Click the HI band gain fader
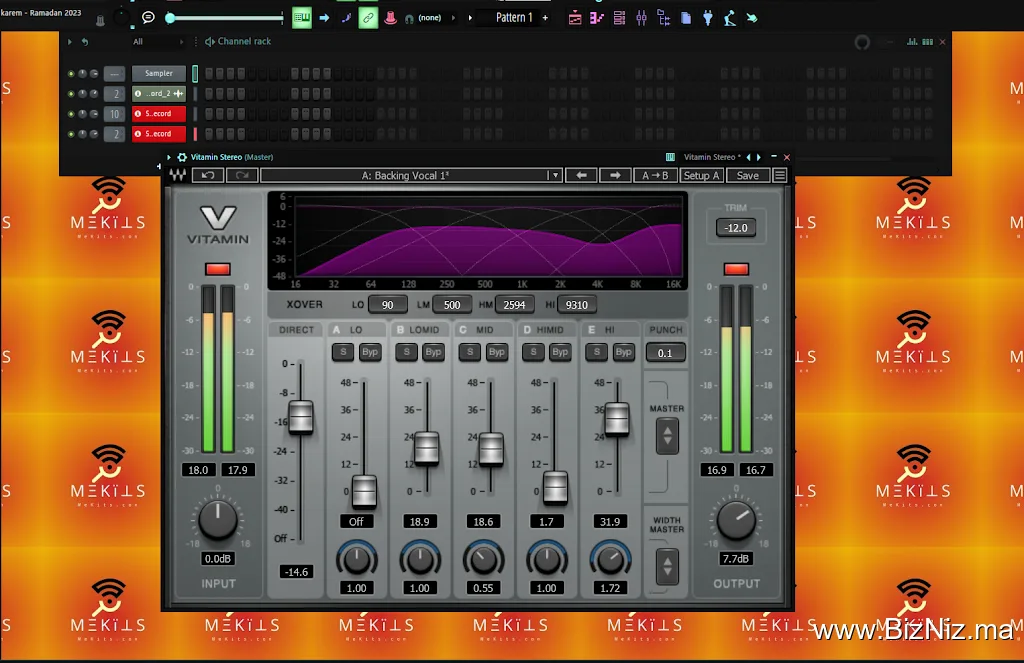This screenshot has width=1024, height=663. [x=616, y=419]
